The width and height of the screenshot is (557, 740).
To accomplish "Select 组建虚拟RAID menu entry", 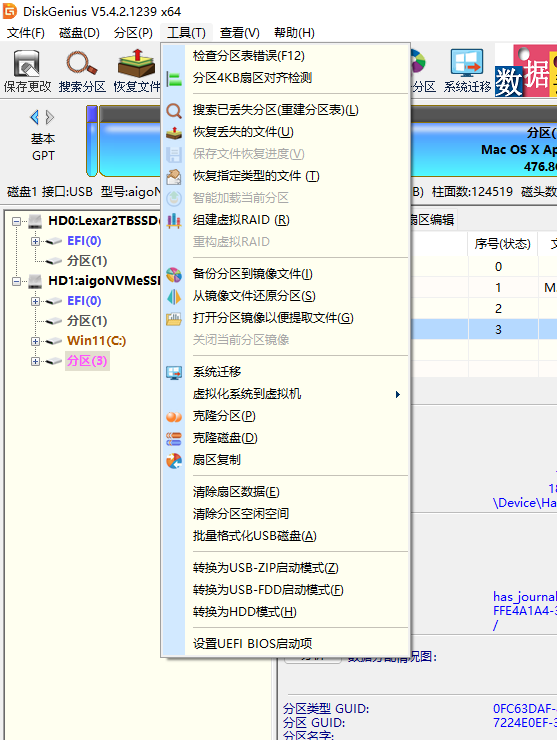I will click(x=285, y=220).
